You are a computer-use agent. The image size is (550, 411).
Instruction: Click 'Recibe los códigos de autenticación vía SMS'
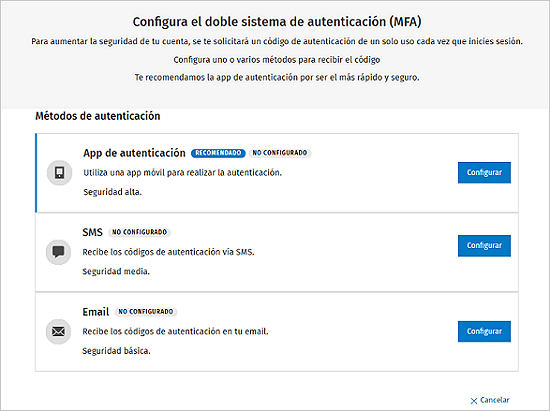pos(168,252)
